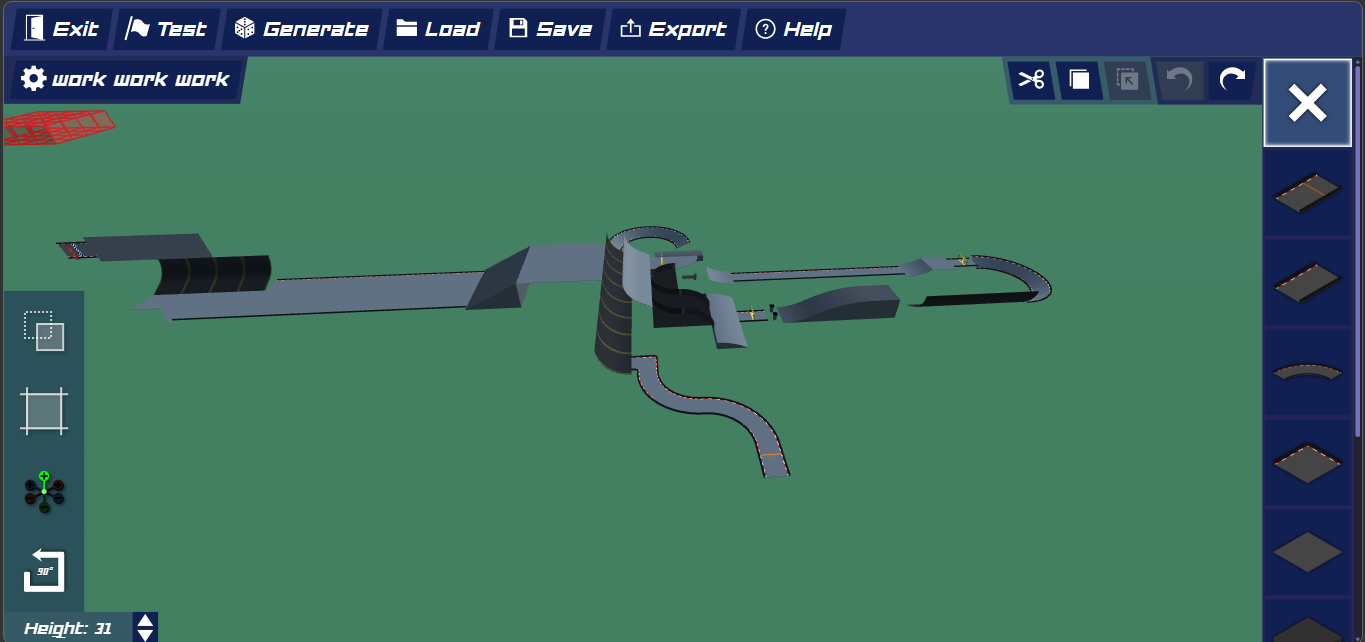The height and width of the screenshot is (642, 1365).
Task: Save the current track
Action: [x=550, y=29]
